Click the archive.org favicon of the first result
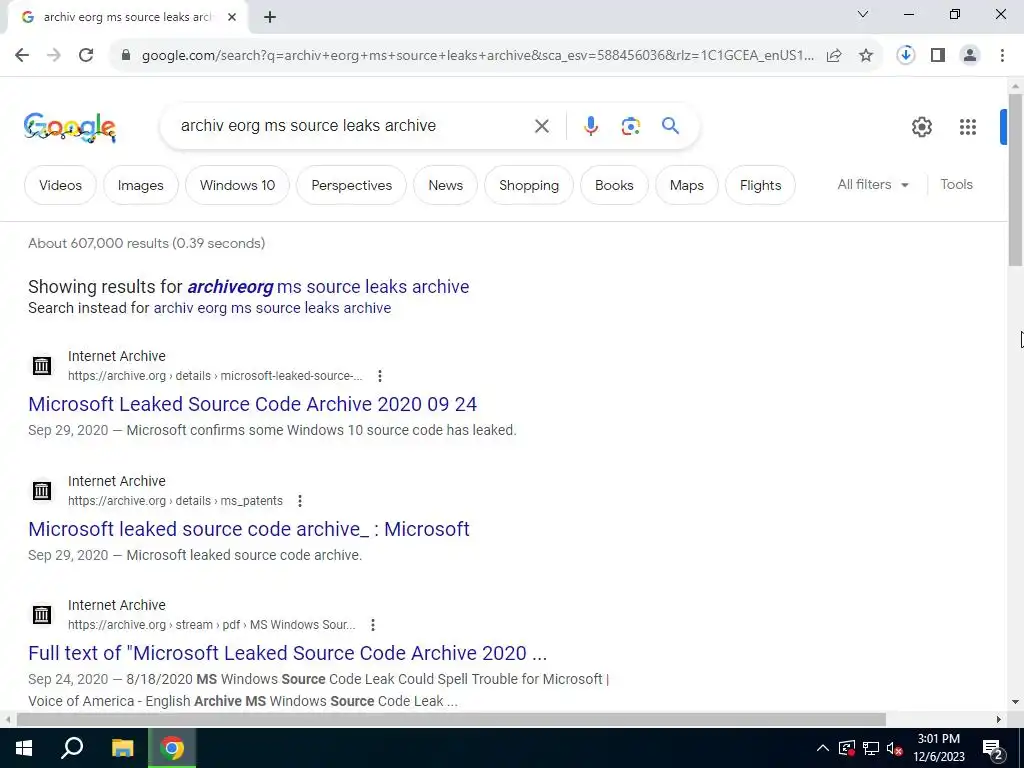Screen dimensions: 1024x768 point(42,366)
